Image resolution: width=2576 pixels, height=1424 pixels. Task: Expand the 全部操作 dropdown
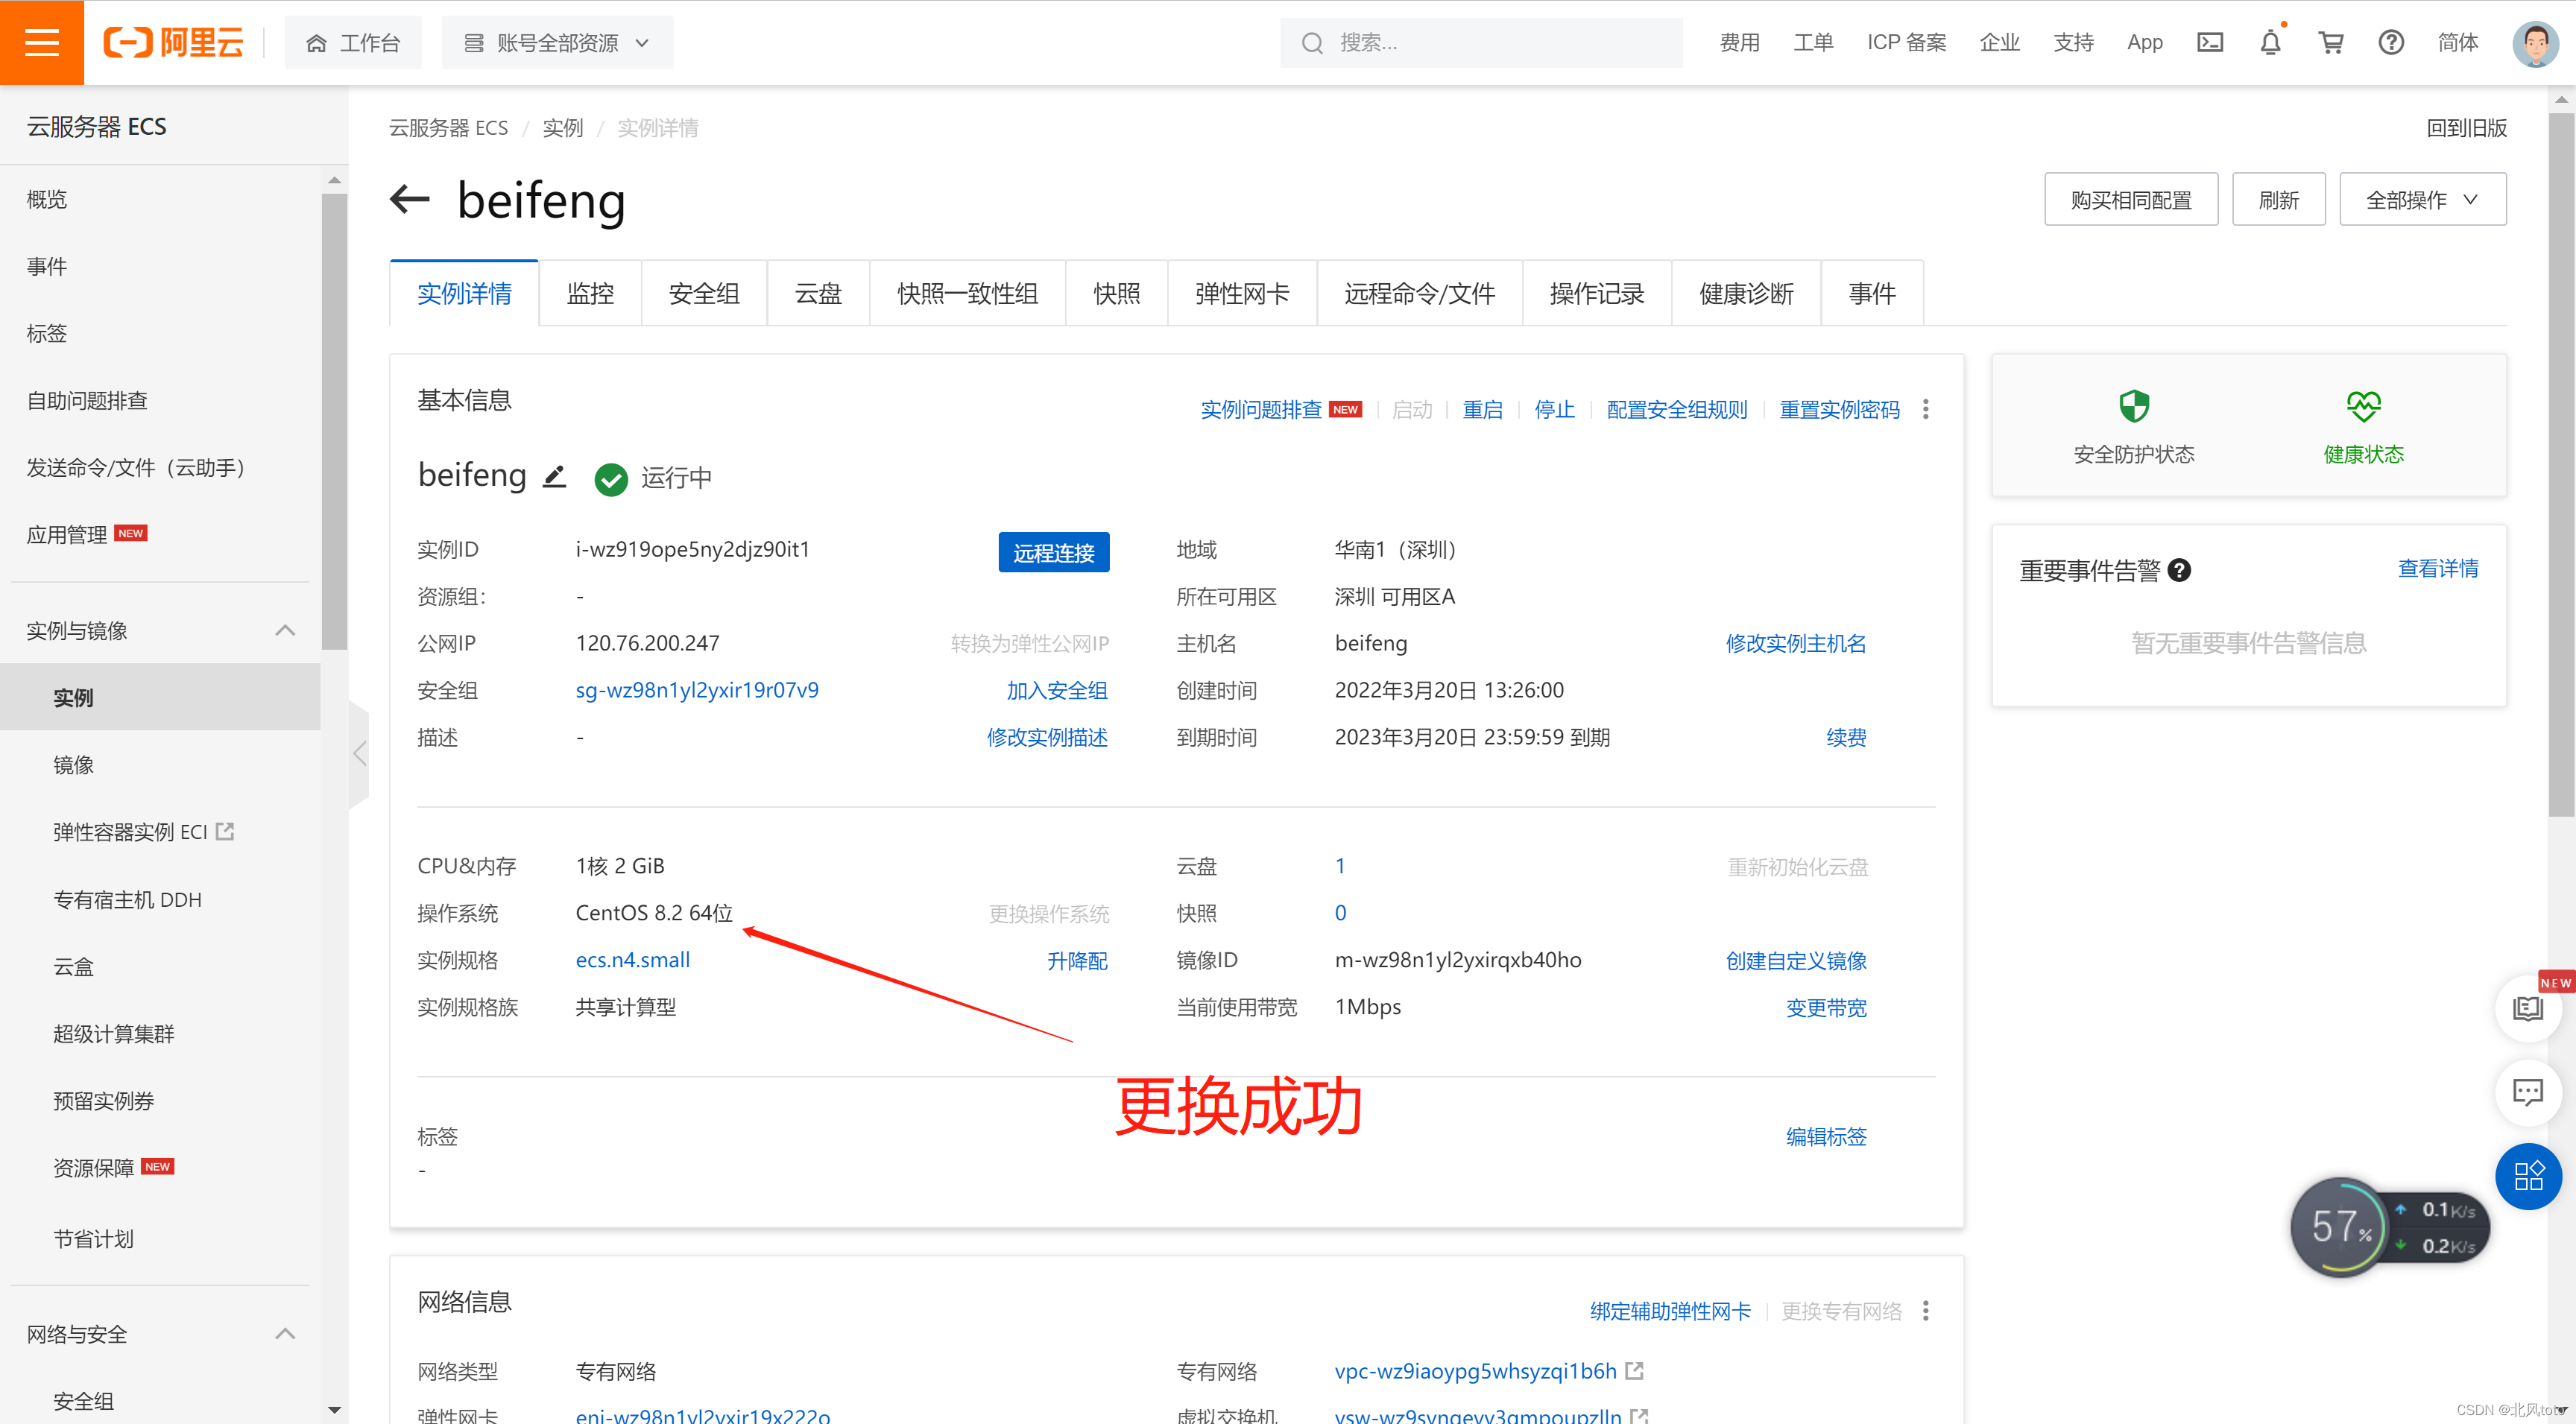point(2421,200)
